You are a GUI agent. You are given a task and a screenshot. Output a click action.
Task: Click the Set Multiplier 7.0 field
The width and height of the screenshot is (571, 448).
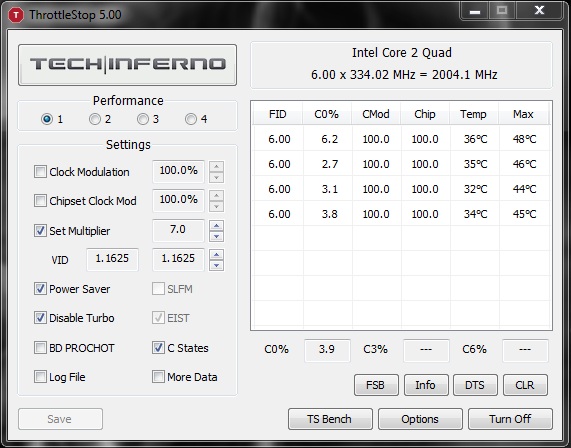point(178,230)
